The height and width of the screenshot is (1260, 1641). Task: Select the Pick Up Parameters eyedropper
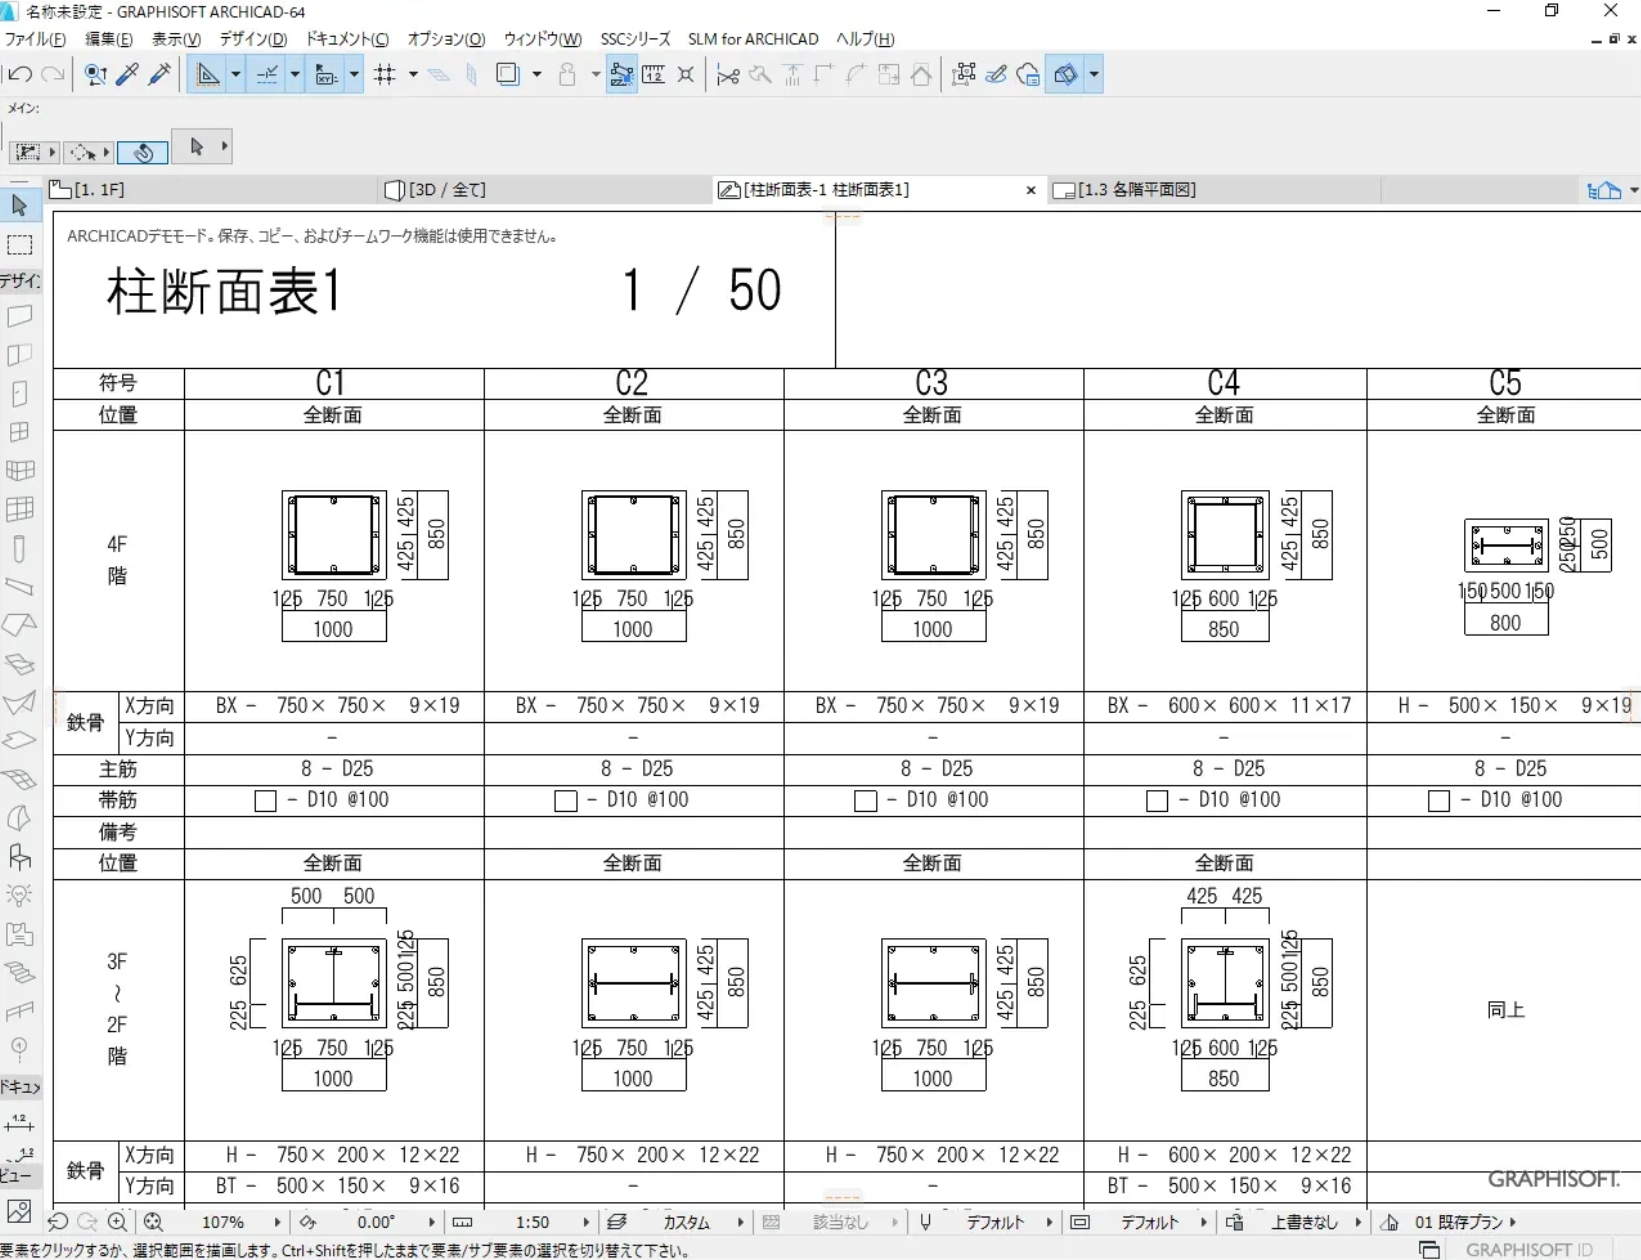pyautogui.click(x=127, y=74)
